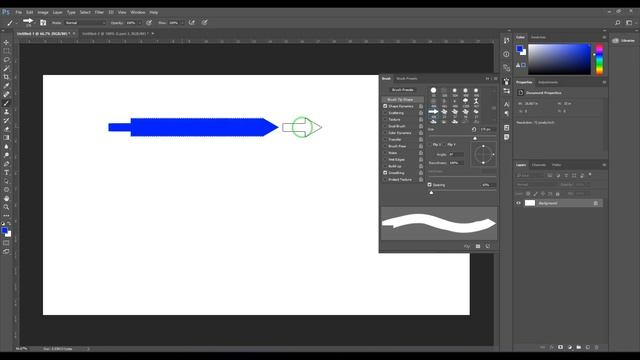
Task: Open the collapsed Character panel icon
Action: [x=507, y=104]
